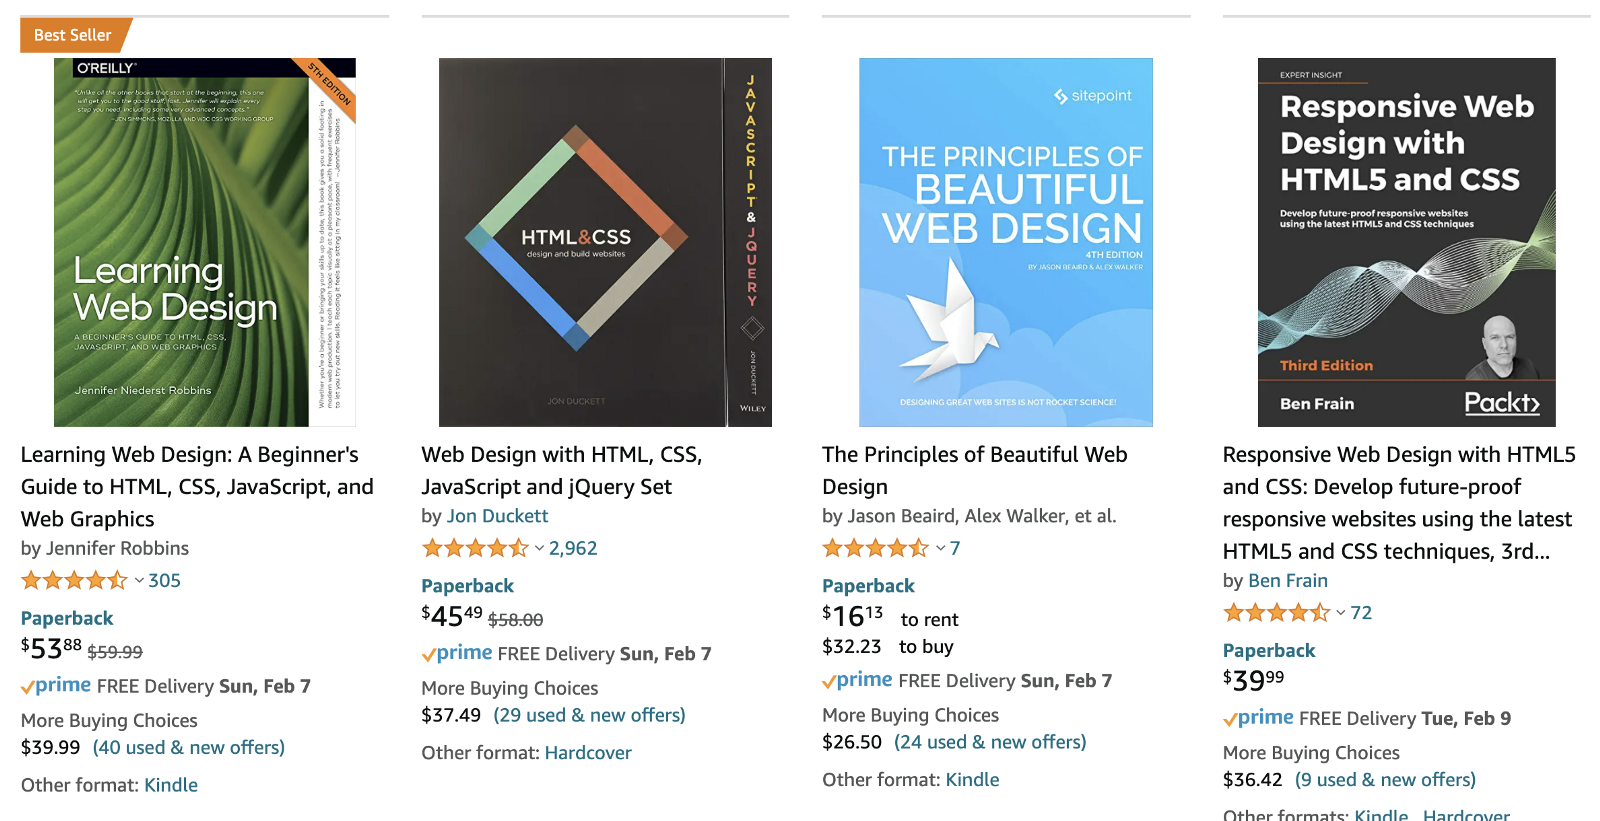Click the Best Seller badge

71,34
